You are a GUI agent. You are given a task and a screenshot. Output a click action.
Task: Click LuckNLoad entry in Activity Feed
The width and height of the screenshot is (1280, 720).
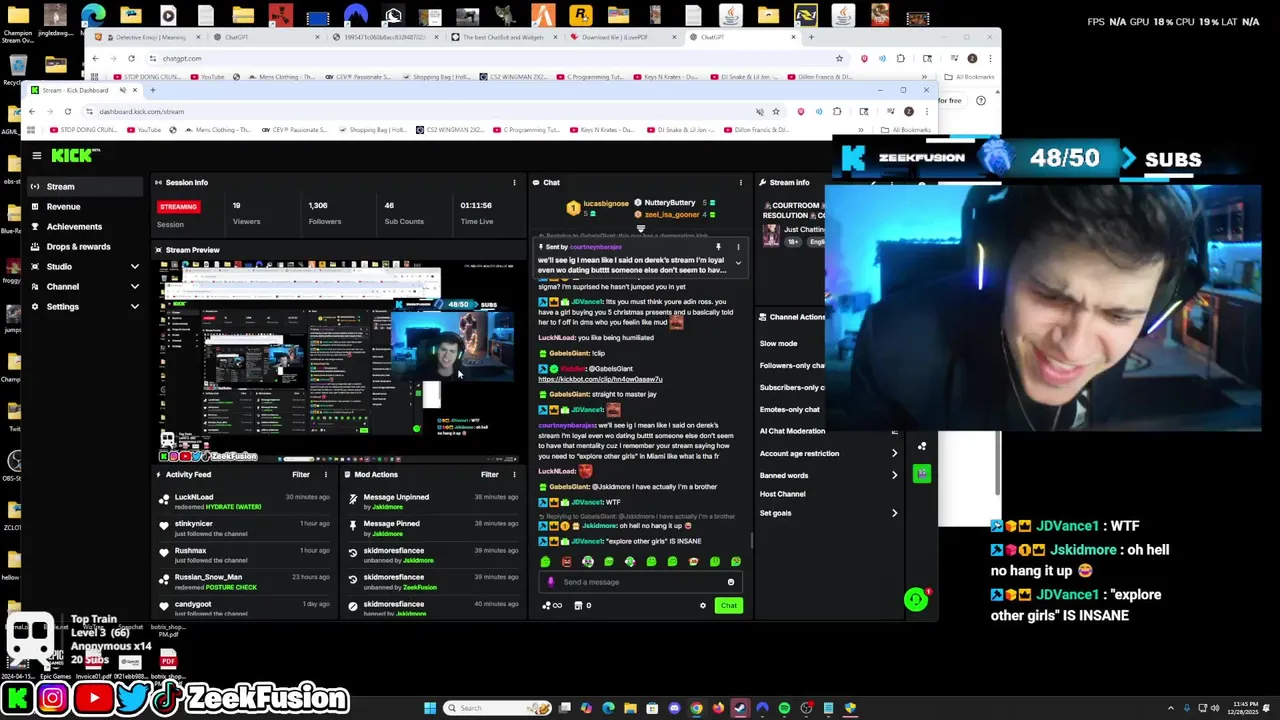pyautogui.click(x=244, y=501)
